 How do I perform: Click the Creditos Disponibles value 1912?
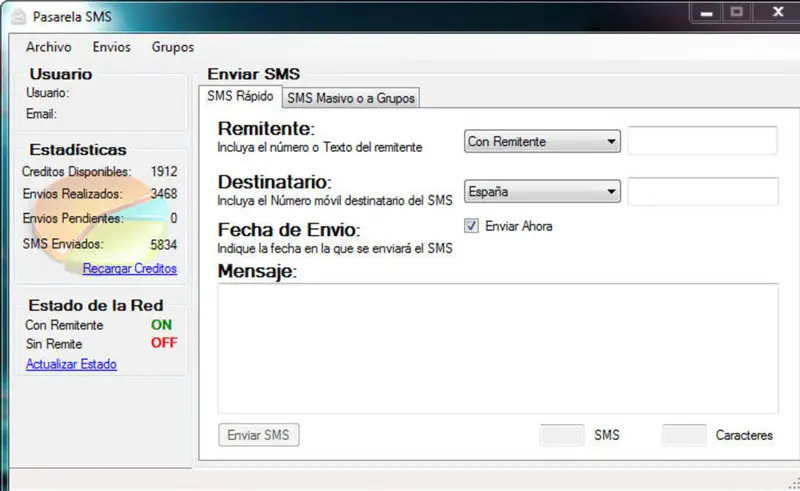click(x=164, y=171)
